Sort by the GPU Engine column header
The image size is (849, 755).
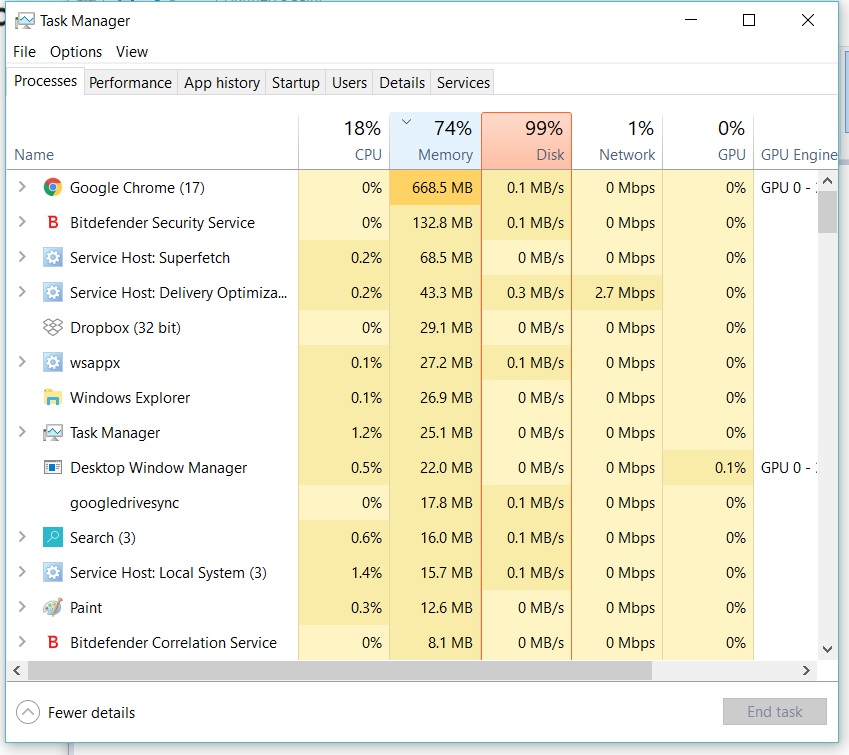[796, 141]
